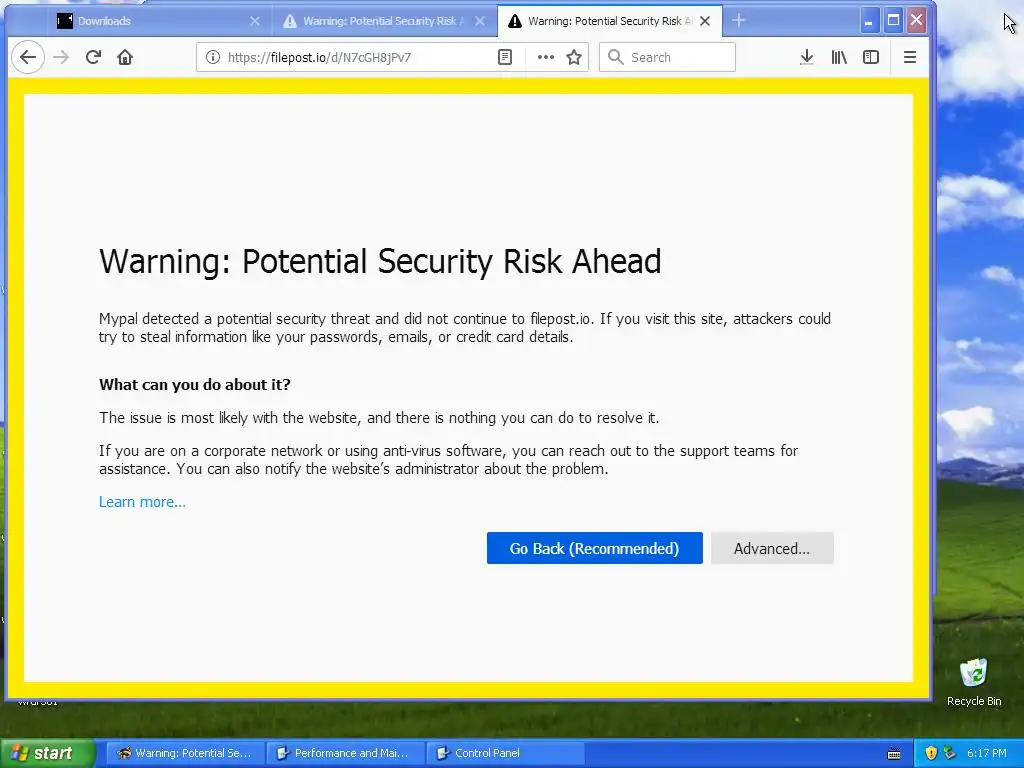Click the on-screen keyboard tray icon
This screenshot has width=1024, height=768.
click(894, 754)
